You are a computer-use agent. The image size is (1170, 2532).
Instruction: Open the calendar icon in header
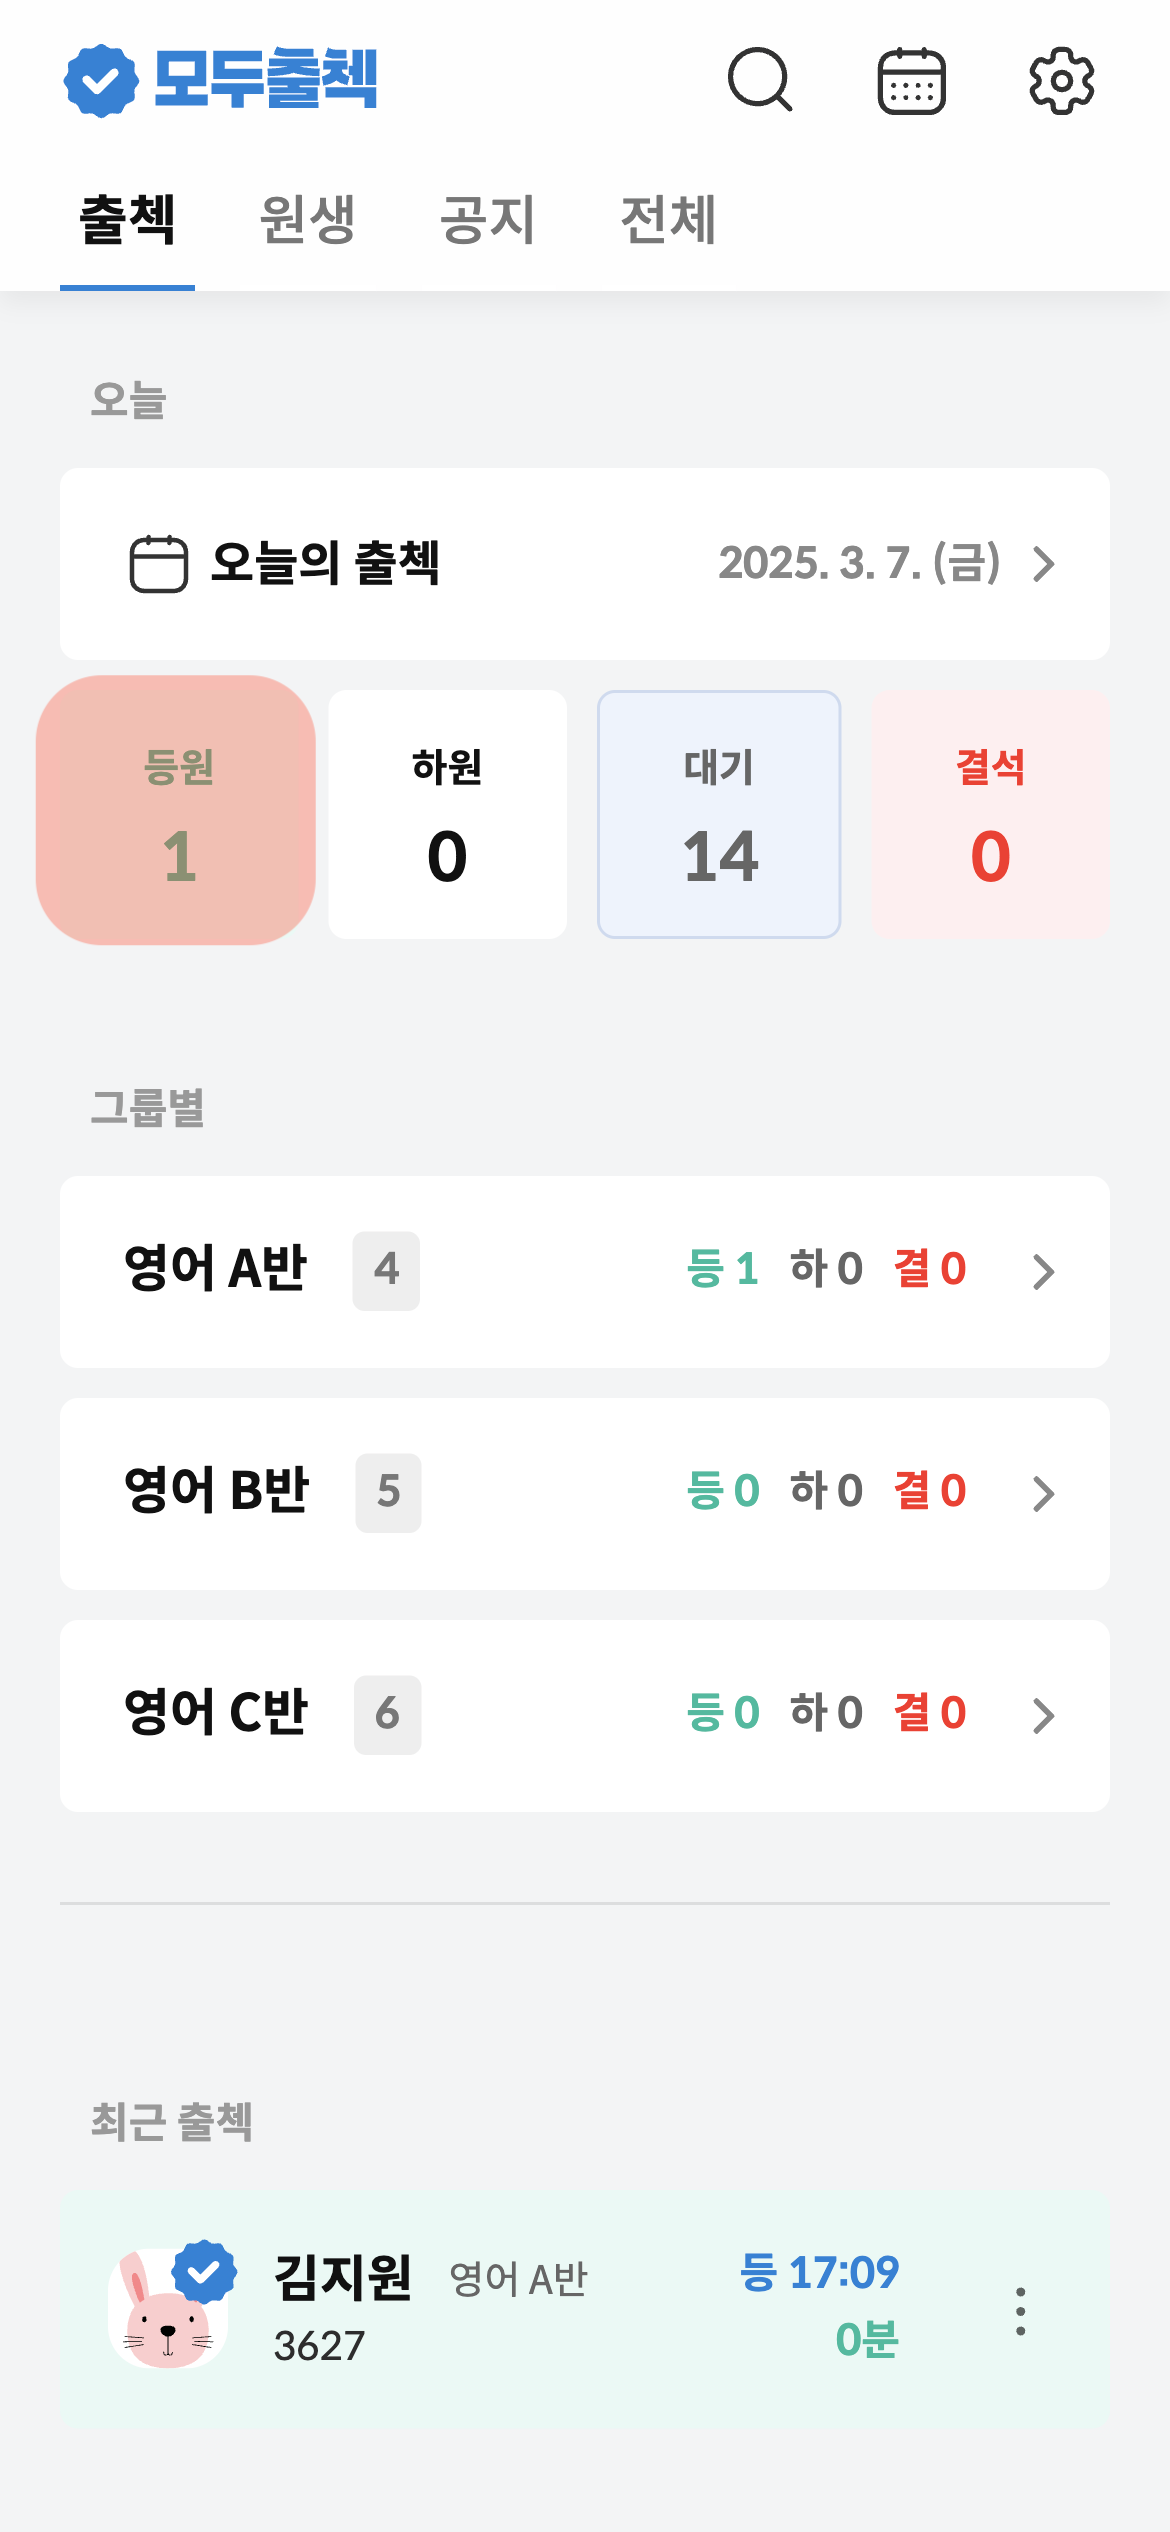pyautogui.click(x=911, y=81)
